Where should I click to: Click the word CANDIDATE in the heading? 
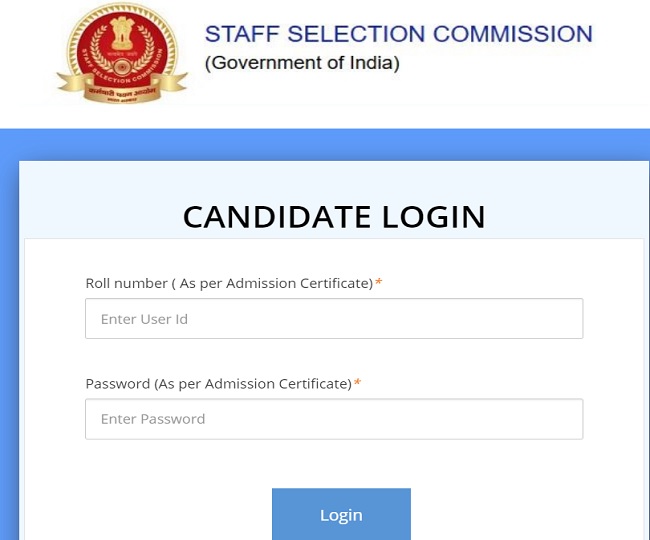pos(278,217)
